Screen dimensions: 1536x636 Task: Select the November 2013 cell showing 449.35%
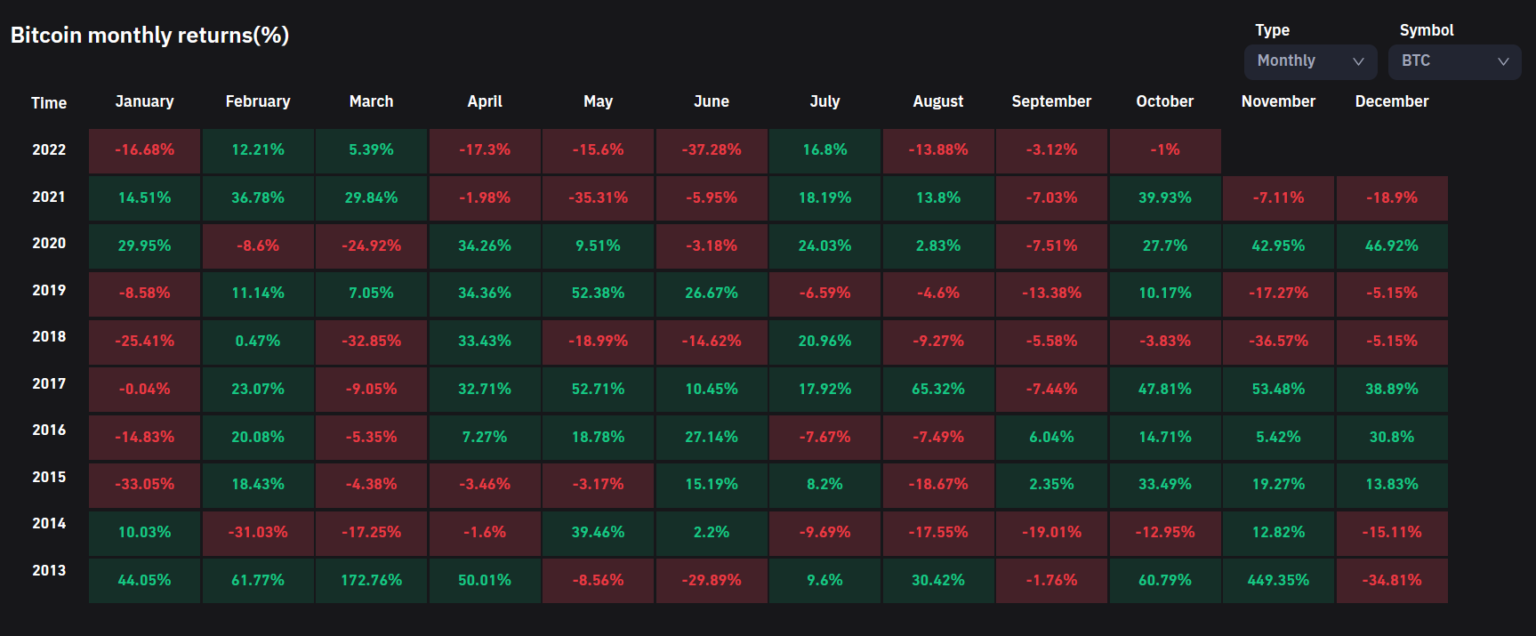1278,580
